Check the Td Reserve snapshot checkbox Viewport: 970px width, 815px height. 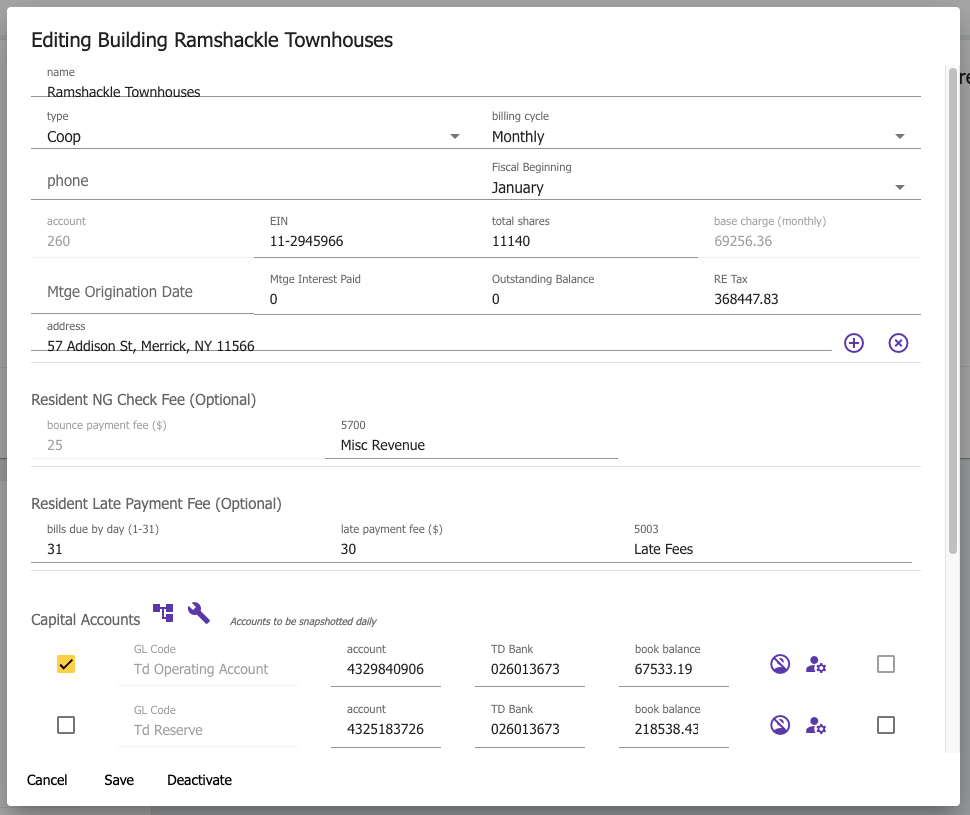point(66,725)
